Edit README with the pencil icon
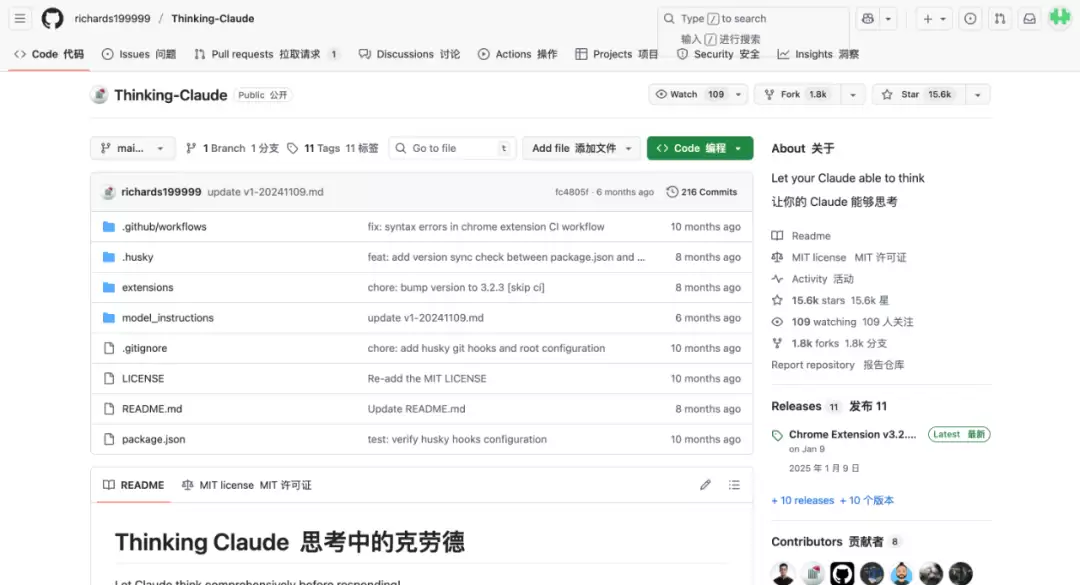 tap(705, 485)
